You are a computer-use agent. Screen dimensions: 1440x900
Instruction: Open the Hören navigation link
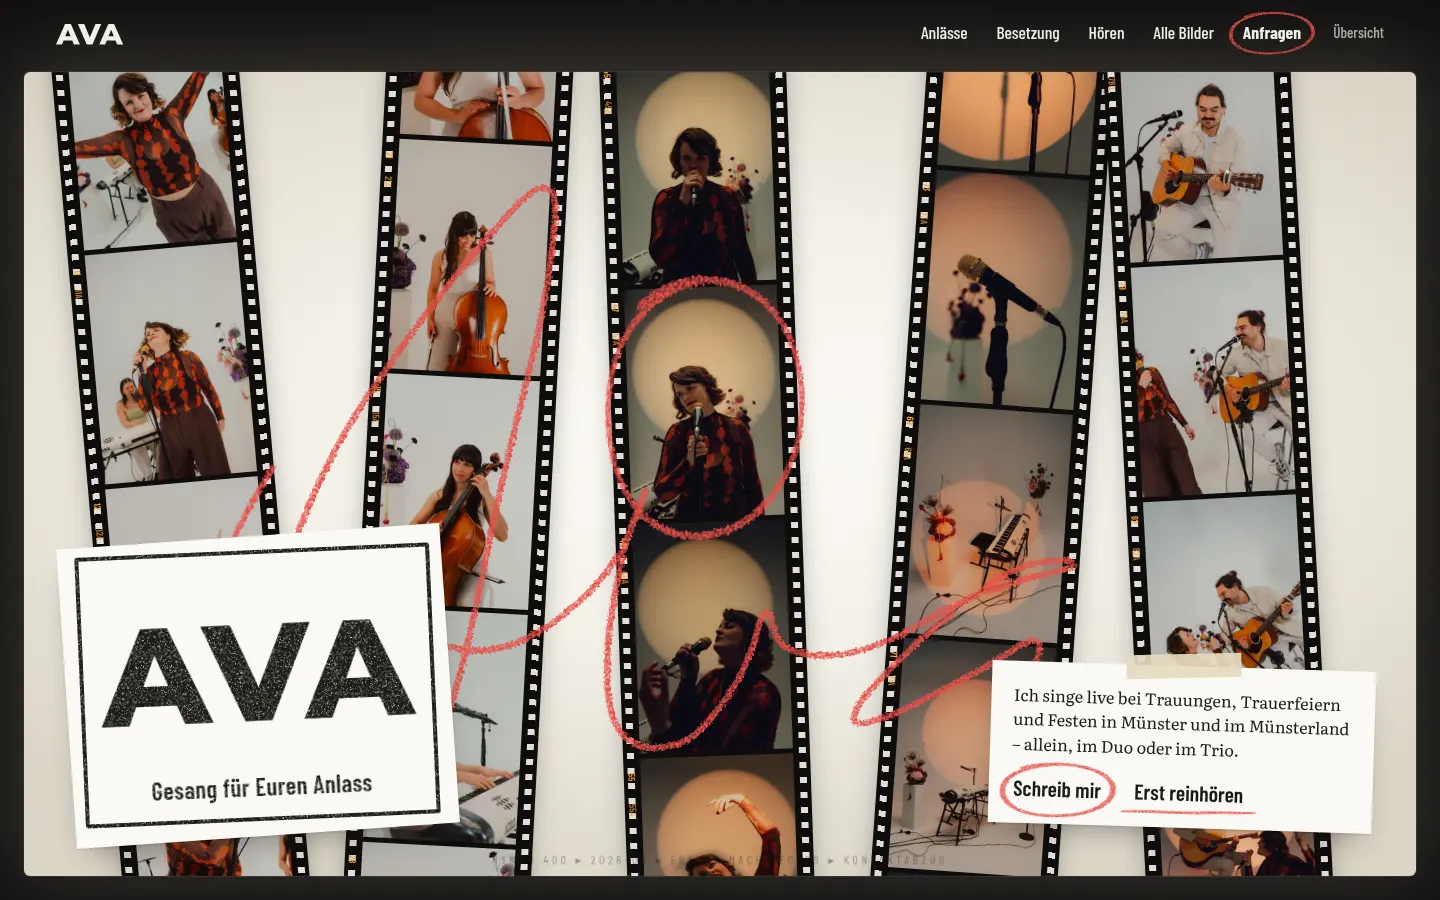coord(1106,33)
